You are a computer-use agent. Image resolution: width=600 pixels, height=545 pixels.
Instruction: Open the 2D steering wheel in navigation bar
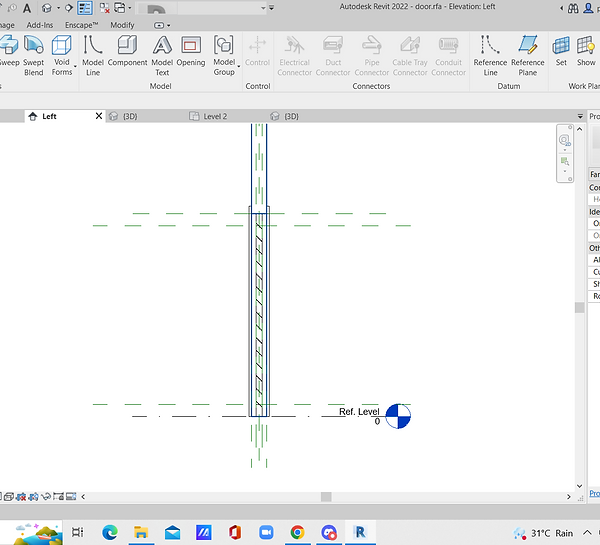click(564, 140)
